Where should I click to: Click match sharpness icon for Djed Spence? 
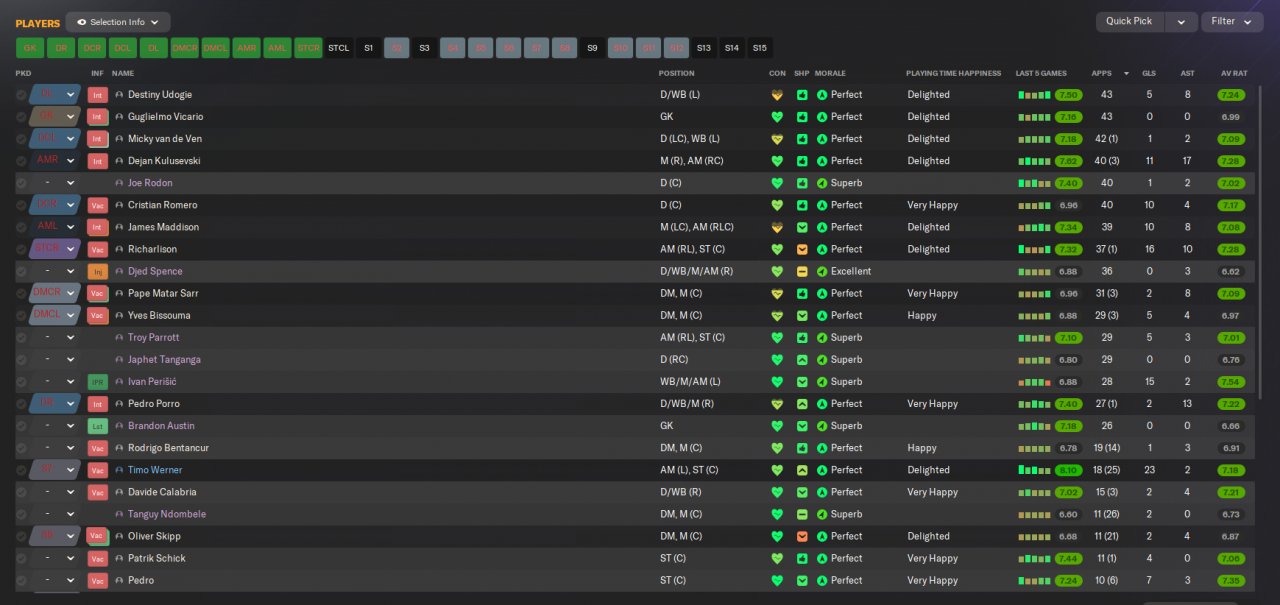coord(802,271)
